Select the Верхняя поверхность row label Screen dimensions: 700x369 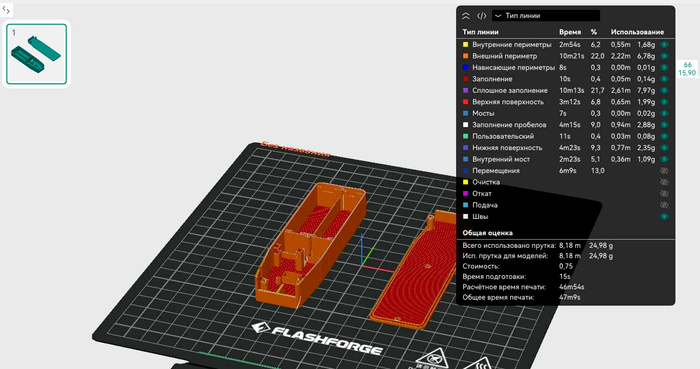508,102
